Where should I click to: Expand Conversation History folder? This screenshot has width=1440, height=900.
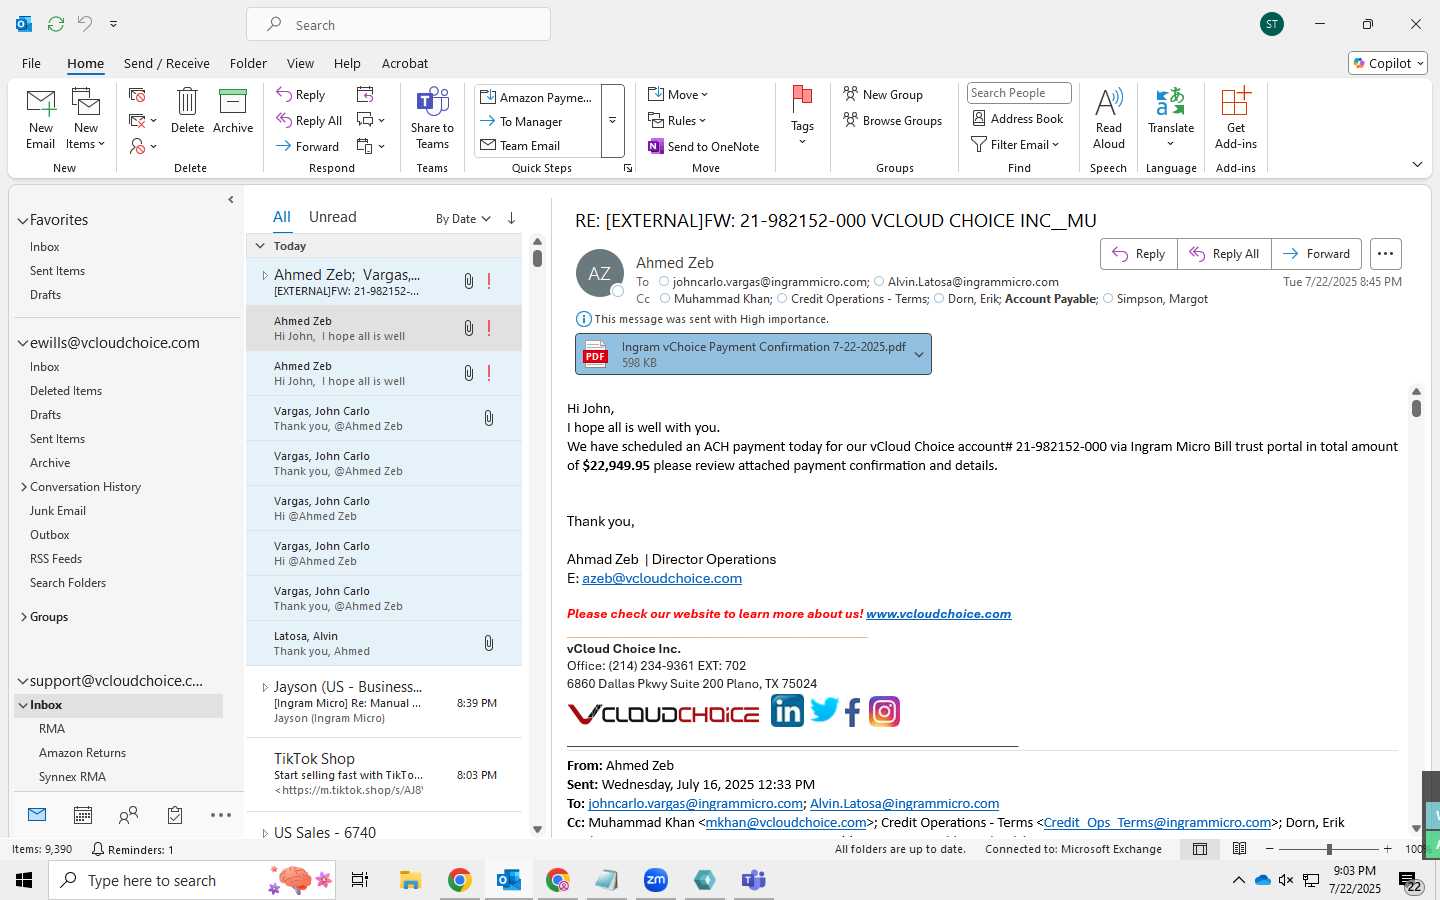click(24, 487)
